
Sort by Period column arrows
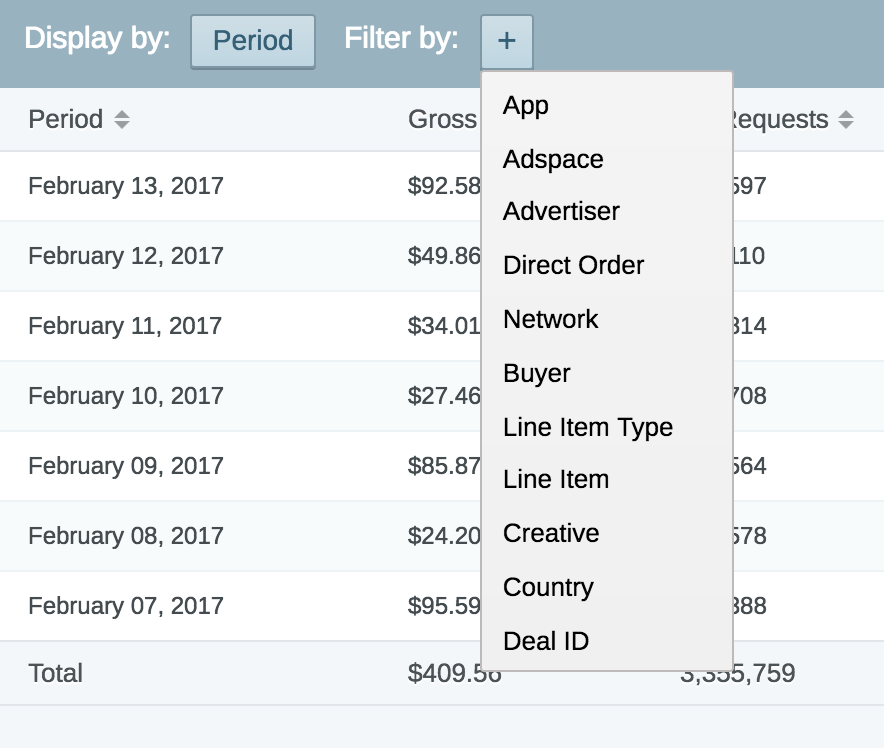pyautogui.click(x=122, y=119)
